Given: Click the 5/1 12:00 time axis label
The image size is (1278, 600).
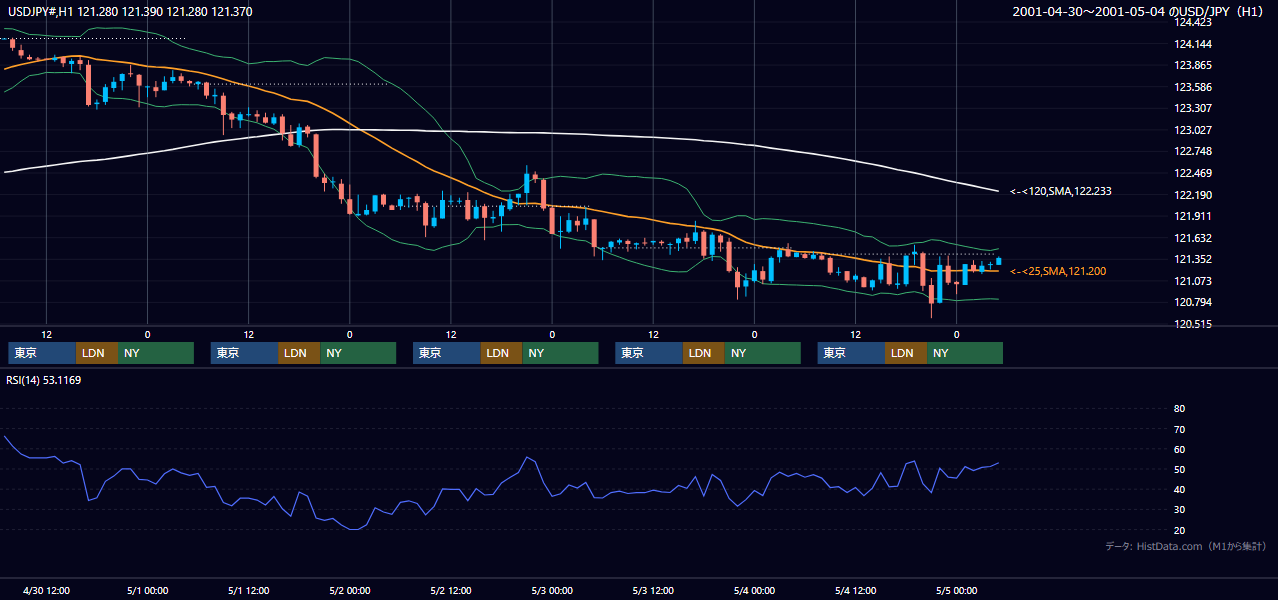Looking at the screenshot, I should pos(248,590).
